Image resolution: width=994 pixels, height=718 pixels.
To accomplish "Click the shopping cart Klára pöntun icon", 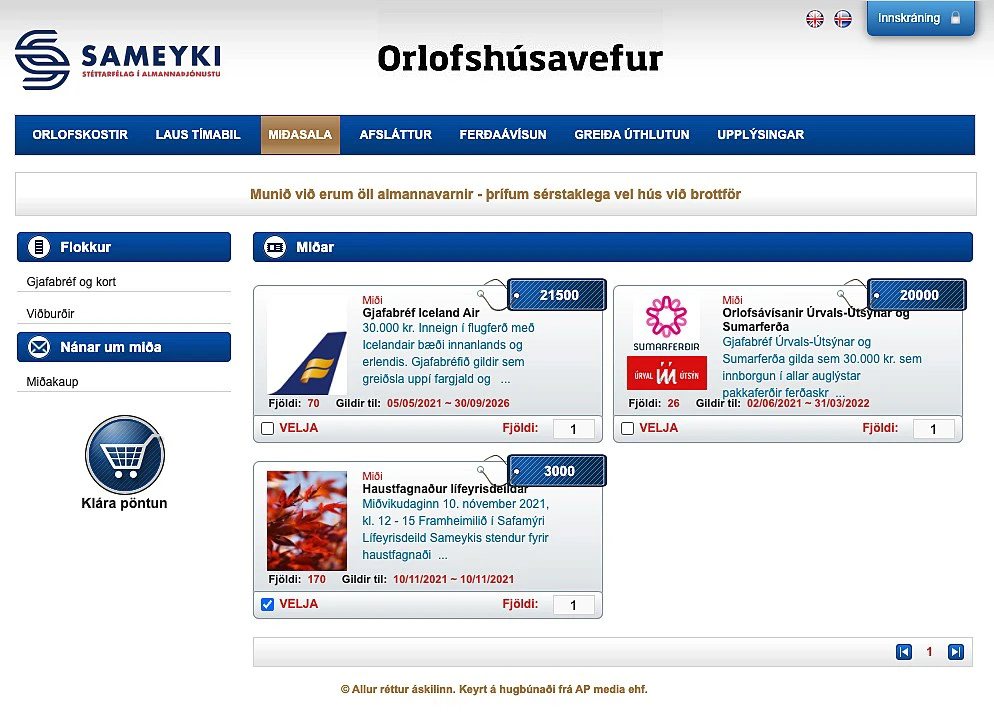I will coord(124,455).
